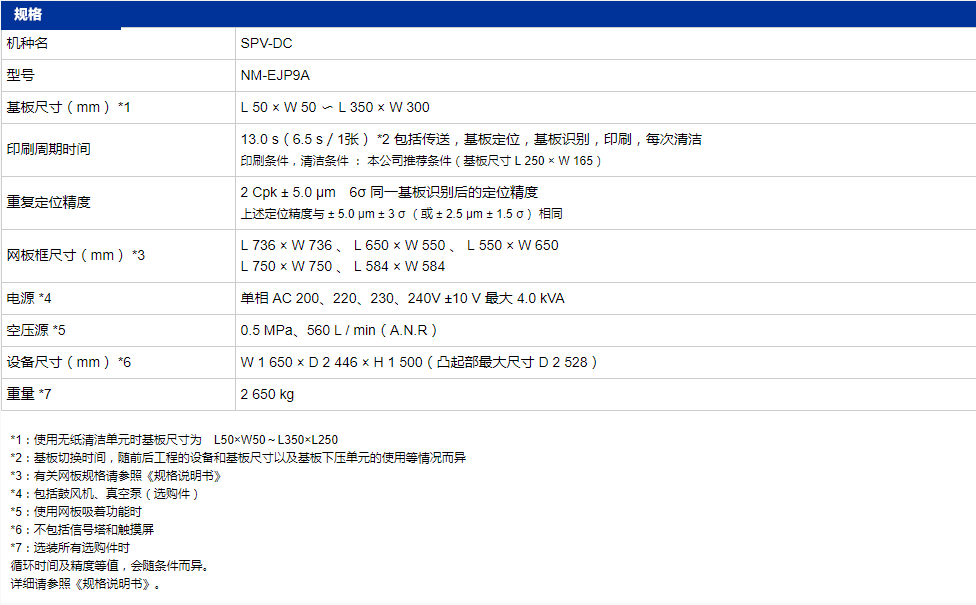This screenshot has width=976, height=605.
Task: Click the 设备尺寸（mm）*6 label
Action: pos(68,362)
